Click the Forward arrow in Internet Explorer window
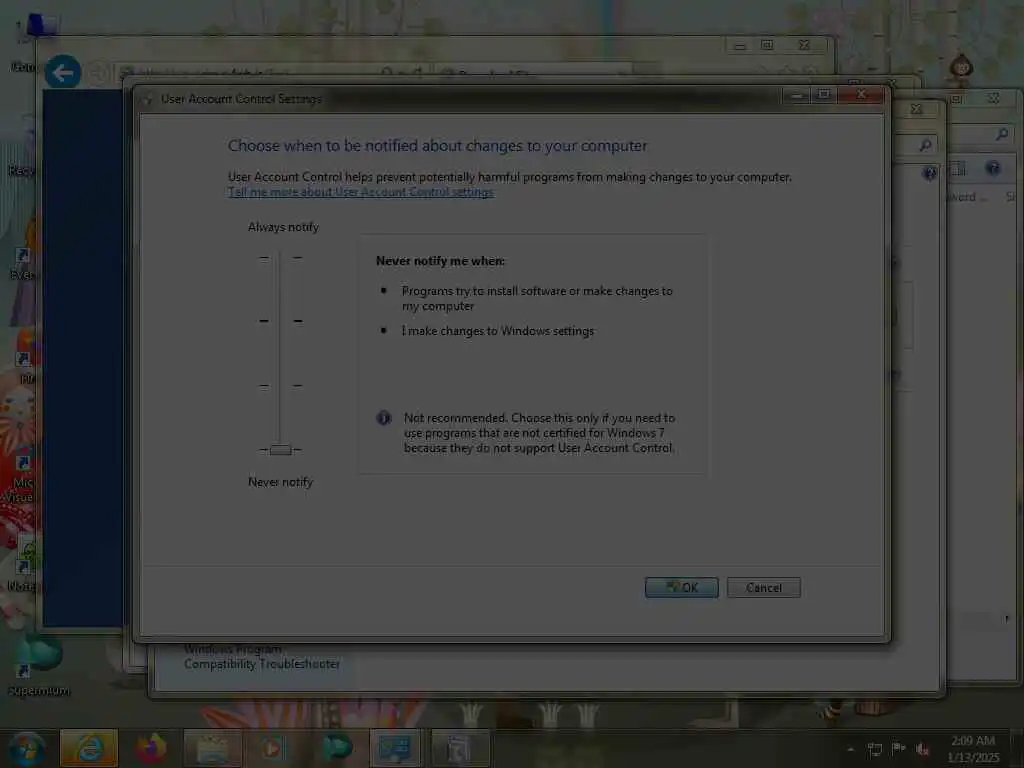Screen dimensions: 1024x768 [x=97, y=73]
